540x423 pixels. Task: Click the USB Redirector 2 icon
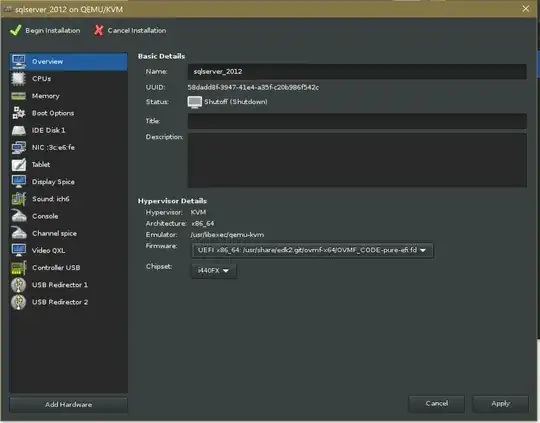[x=19, y=302]
